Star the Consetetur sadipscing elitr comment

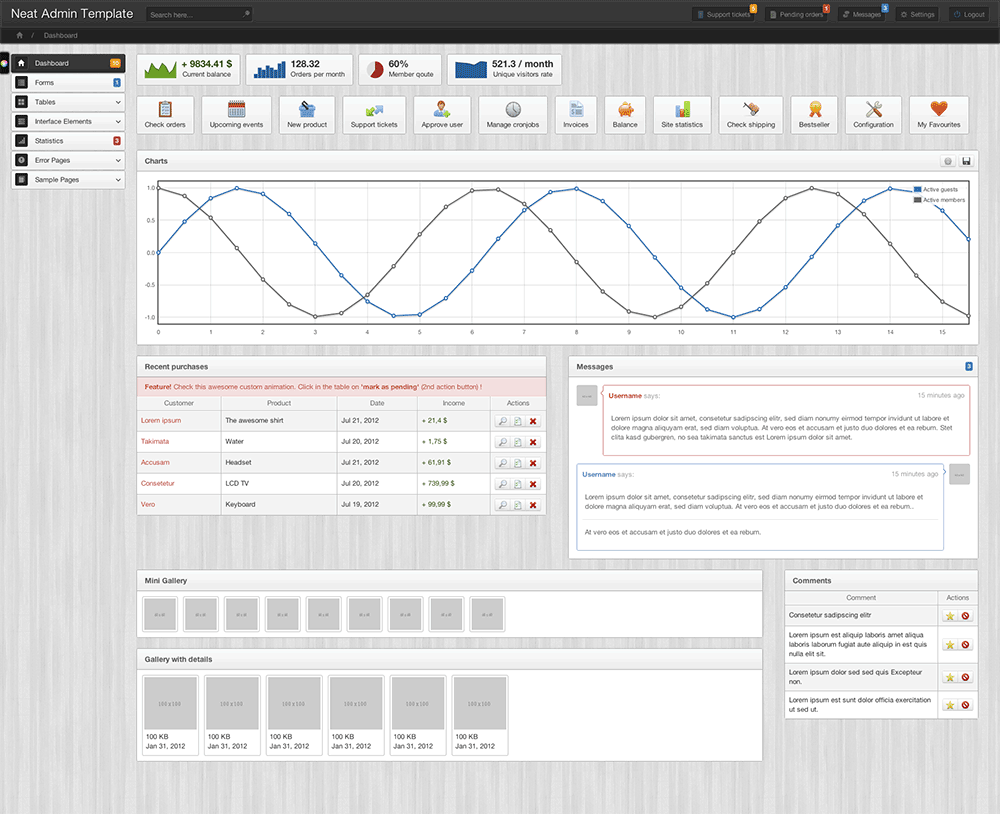[x=949, y=616]
